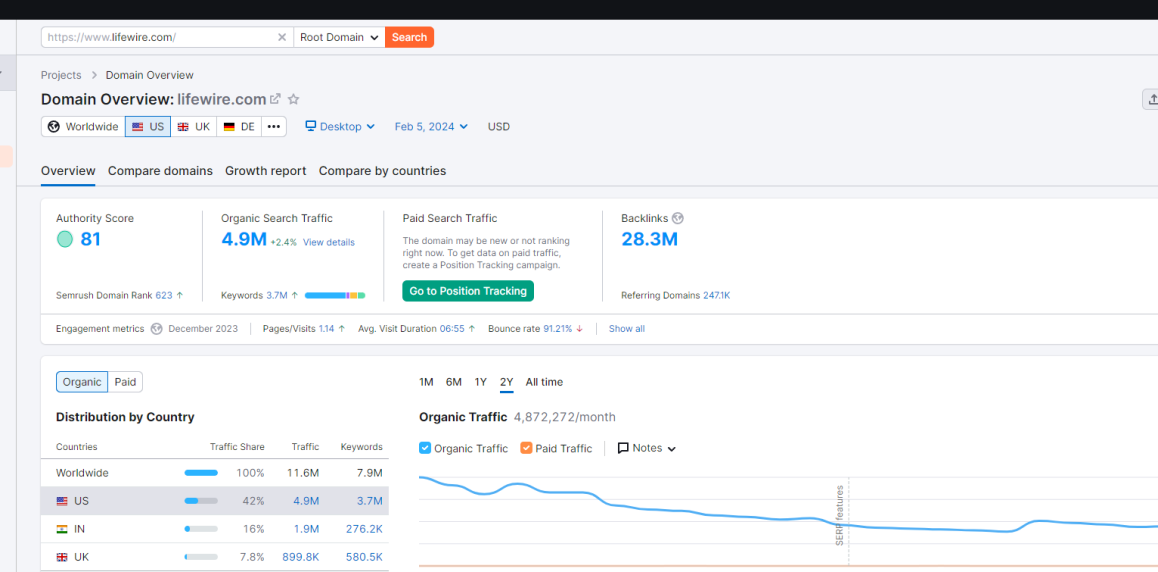Click the DE flag in database selector

(x=229, y=127)
